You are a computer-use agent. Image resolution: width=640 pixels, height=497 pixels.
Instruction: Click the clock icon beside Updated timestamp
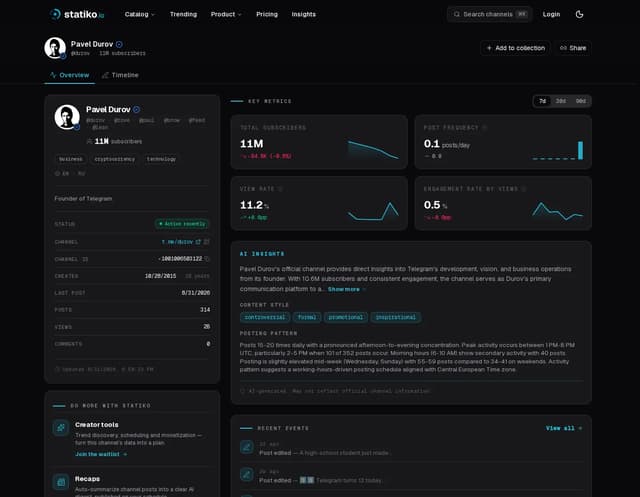pyautogui.click(x=57, y=369)
